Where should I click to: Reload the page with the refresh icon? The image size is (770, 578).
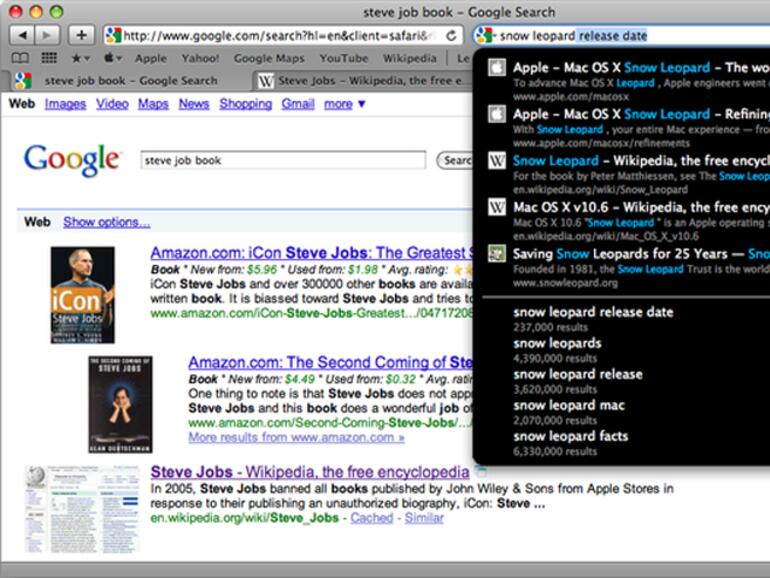[x=451, y=36]
